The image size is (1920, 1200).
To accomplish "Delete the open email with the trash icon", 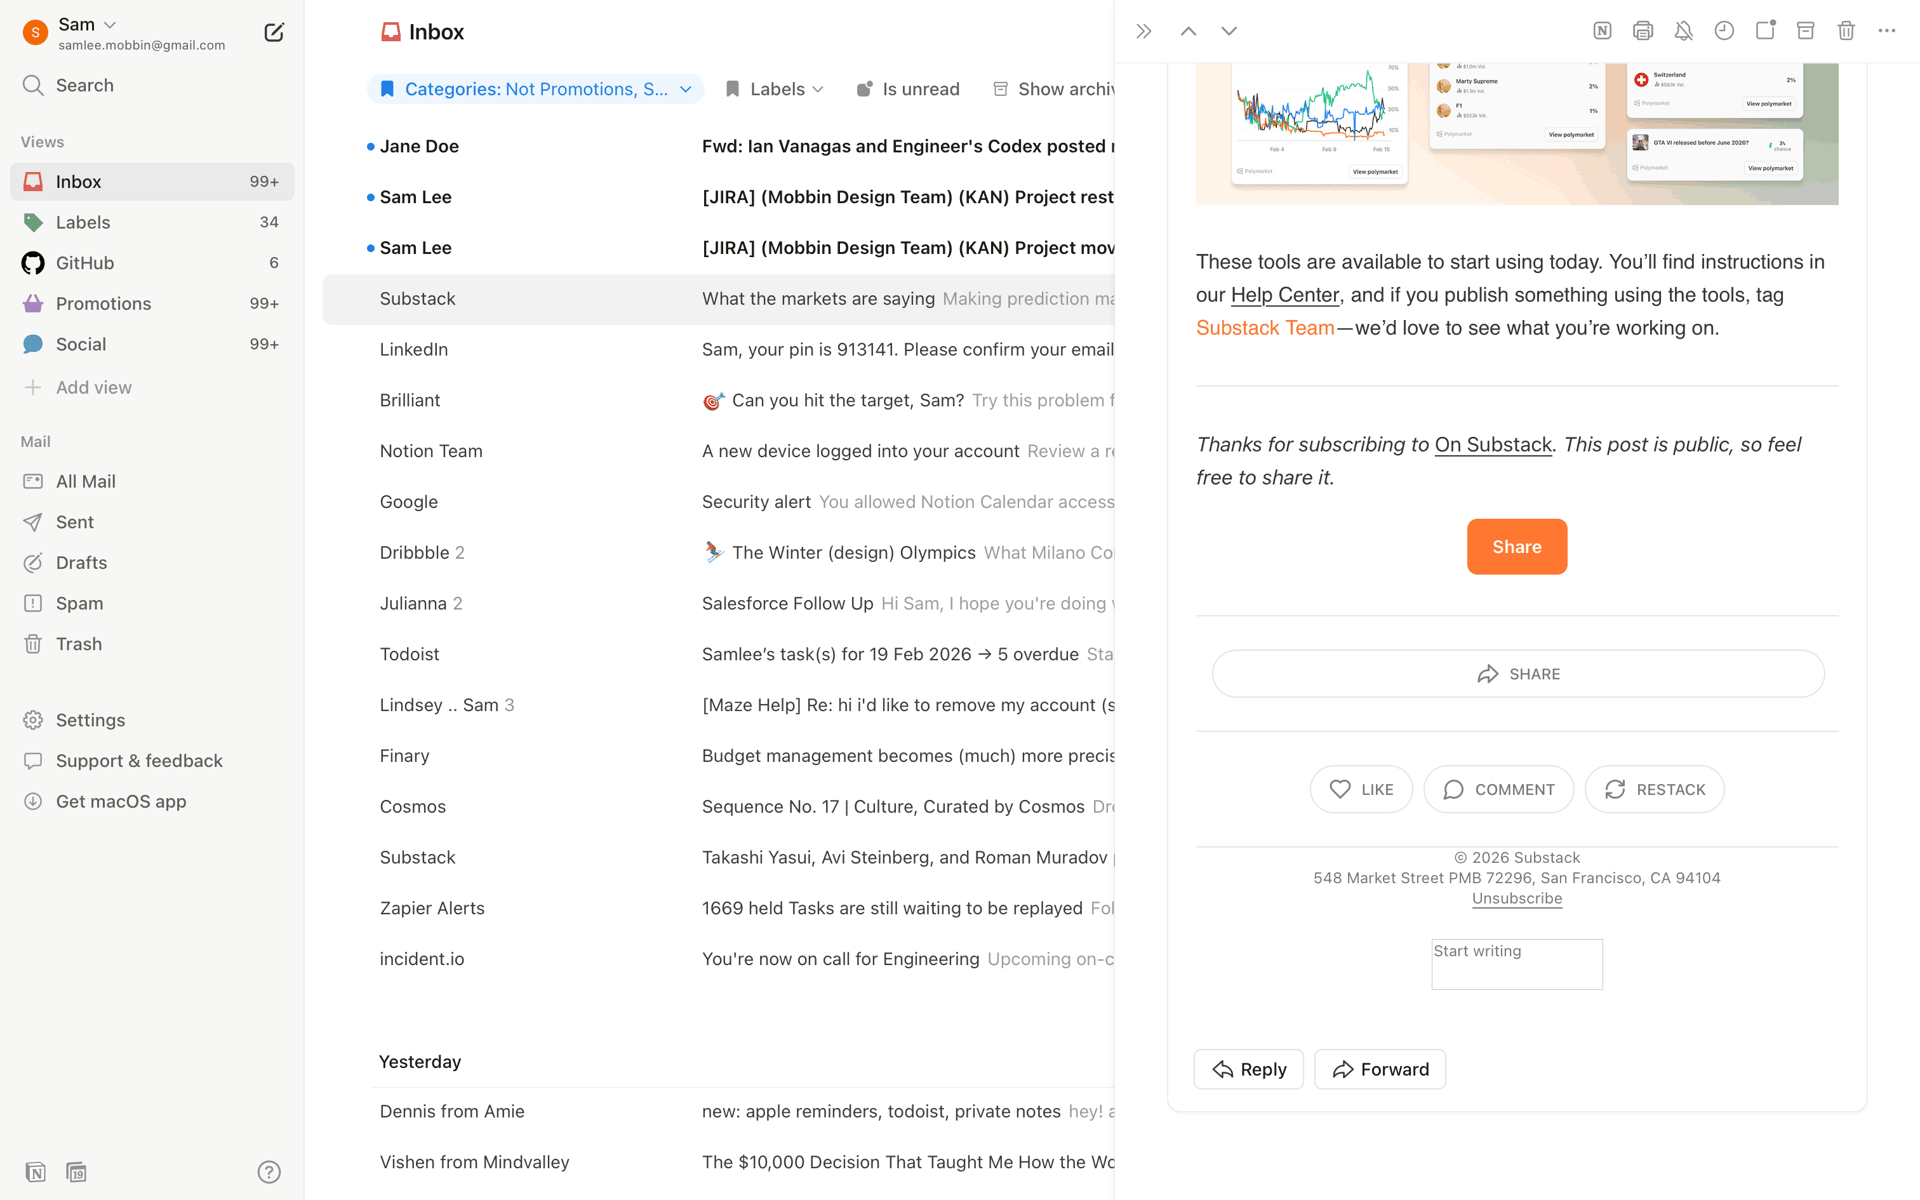I will point(1846,31).
